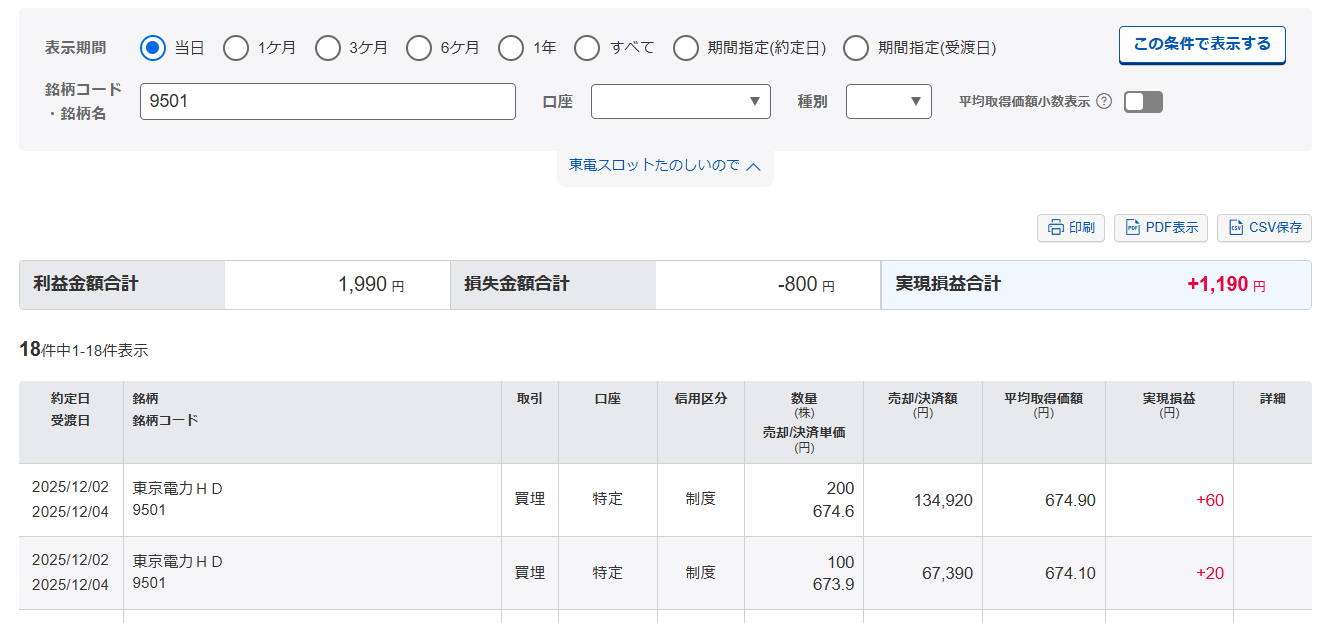Click the 約定日 受渡日 column header
Screen dimensions: 1322x623
pyautogui.click(x=70, y=410)
